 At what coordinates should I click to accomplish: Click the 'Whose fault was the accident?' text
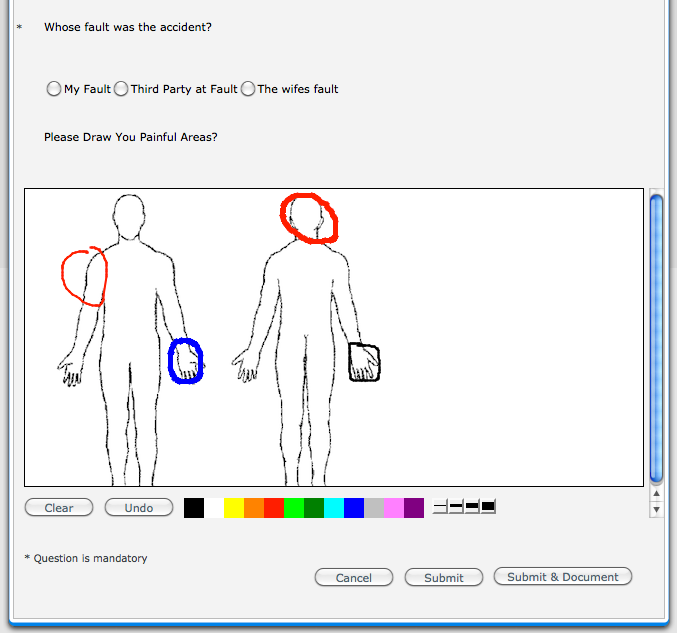128,27
